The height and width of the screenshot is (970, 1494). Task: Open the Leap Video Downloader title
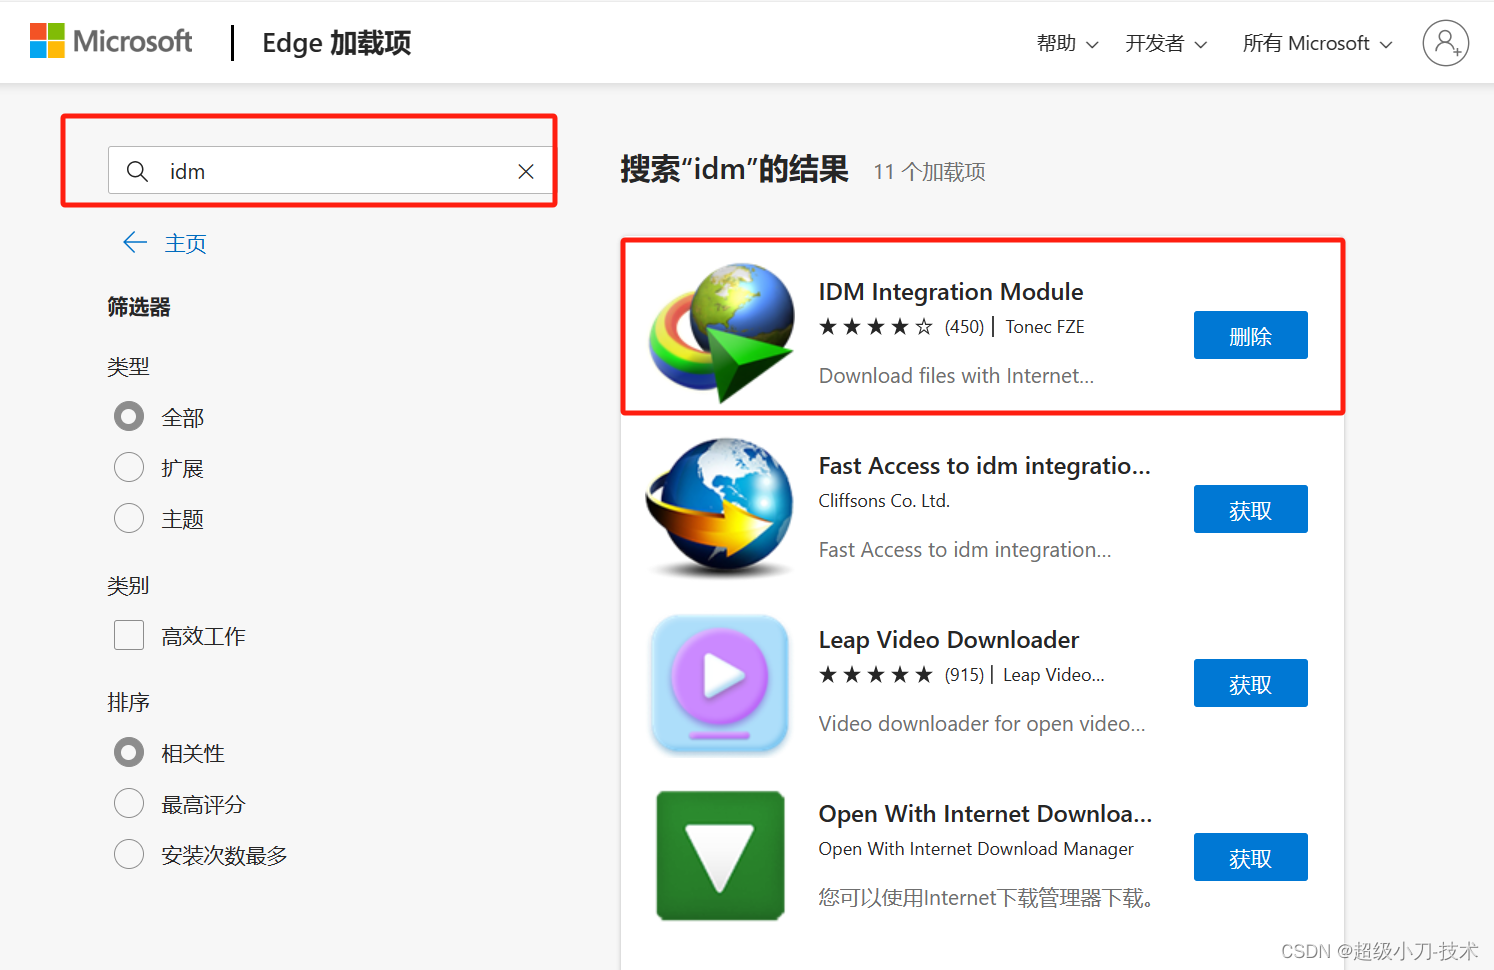949,640
